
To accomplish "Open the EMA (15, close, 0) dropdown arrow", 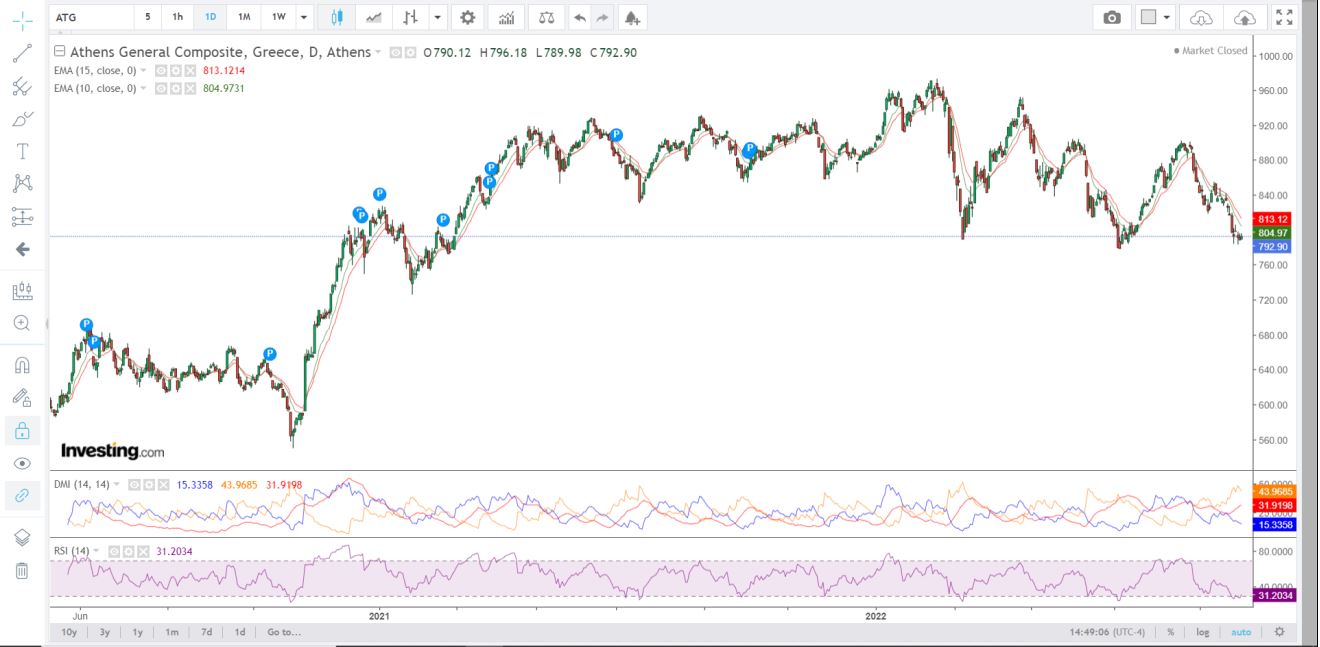I will pos(143,71).
